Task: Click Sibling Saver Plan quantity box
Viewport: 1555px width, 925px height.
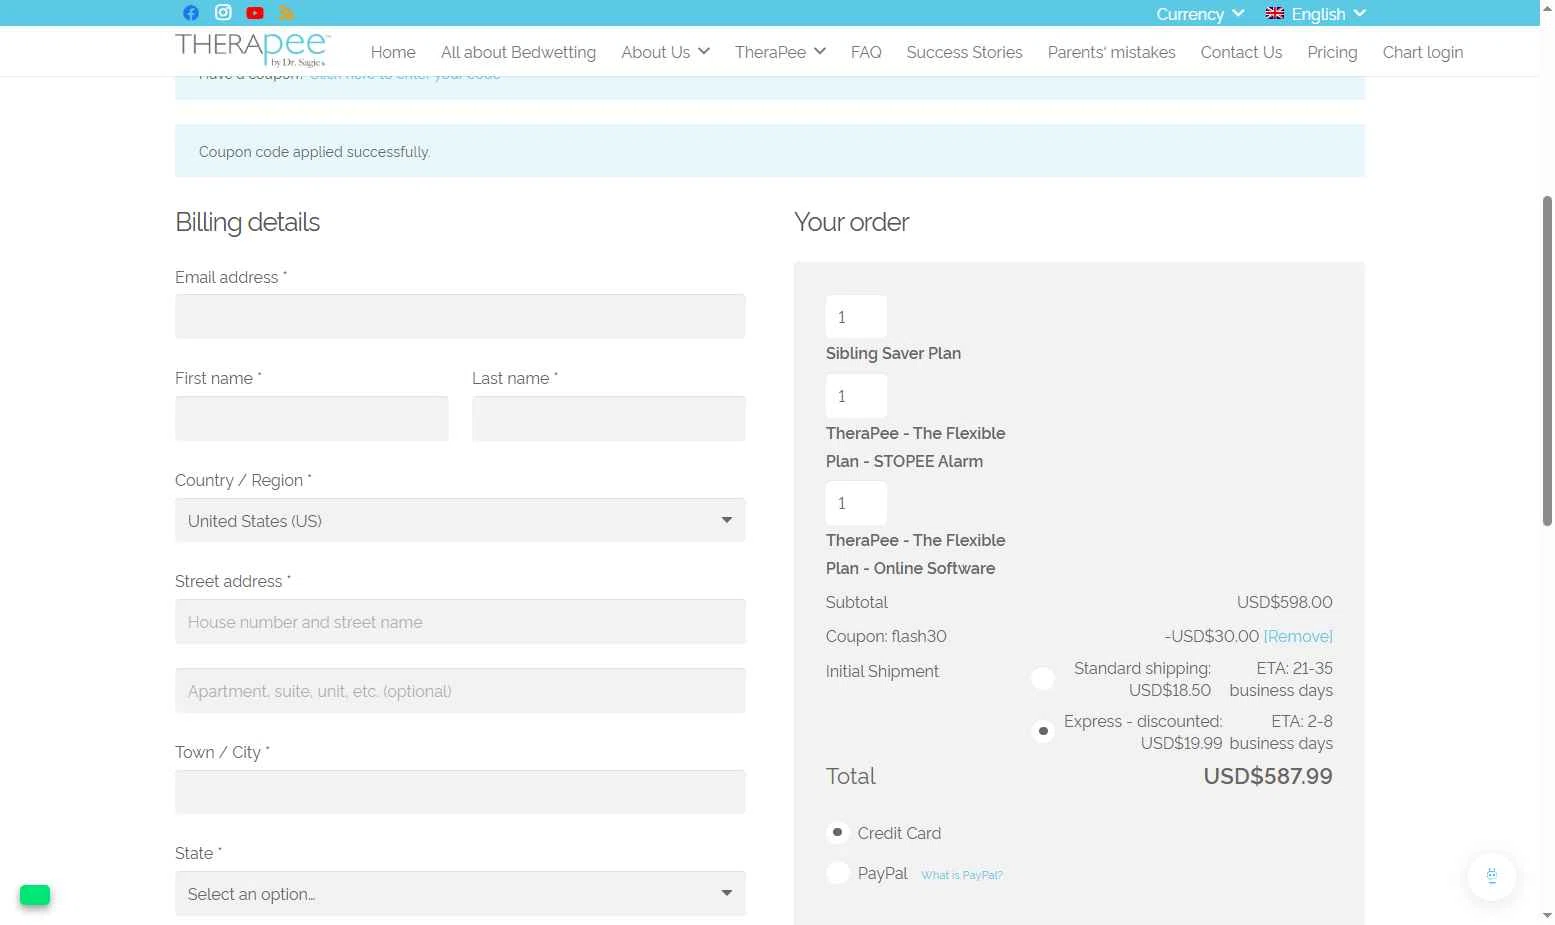Action: click(856, 317)
